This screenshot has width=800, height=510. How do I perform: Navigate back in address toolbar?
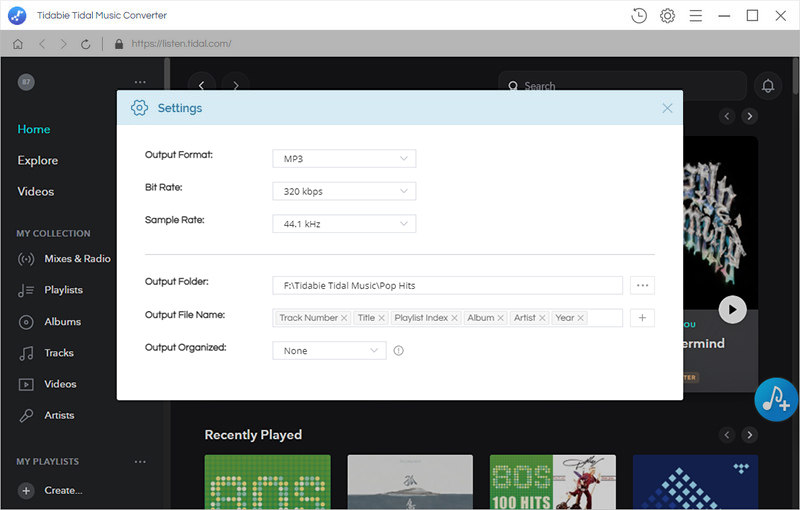[42, 44]
